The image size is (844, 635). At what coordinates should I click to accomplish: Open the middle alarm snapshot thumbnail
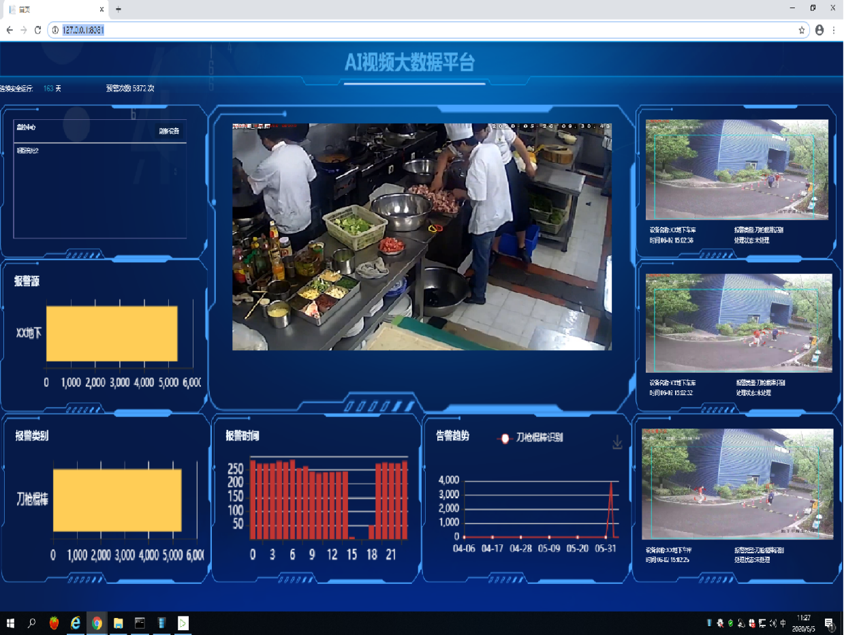738,323
